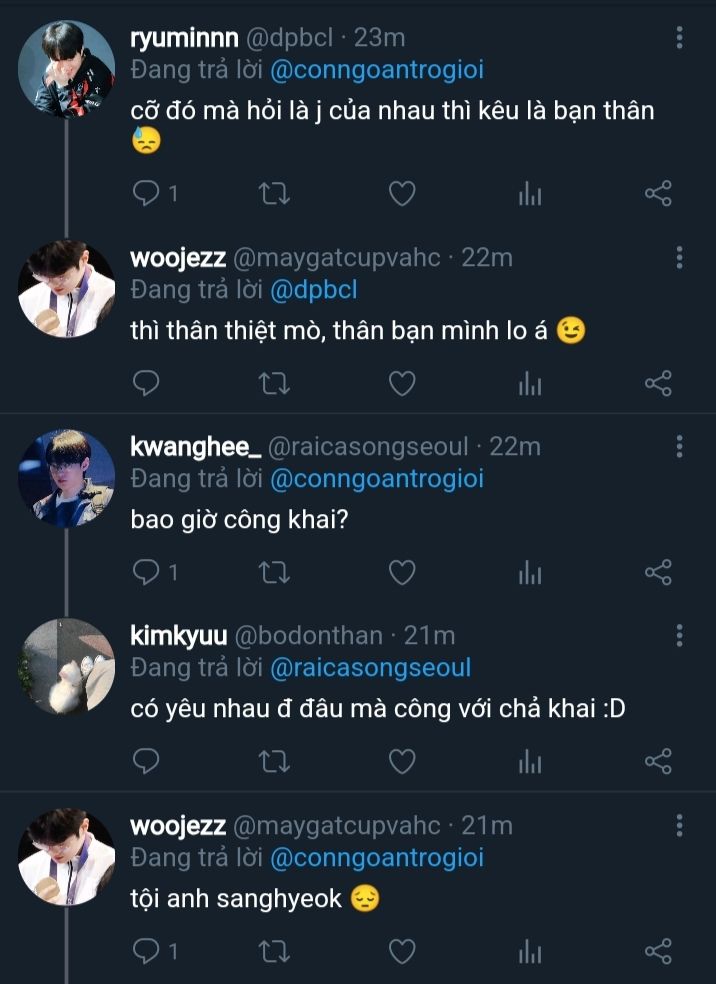Reply to kwanghee_'s "bao giờ công khai?" tweet
Image resolution: width=716 pixels, height=984 pixels.
[146, 572]
